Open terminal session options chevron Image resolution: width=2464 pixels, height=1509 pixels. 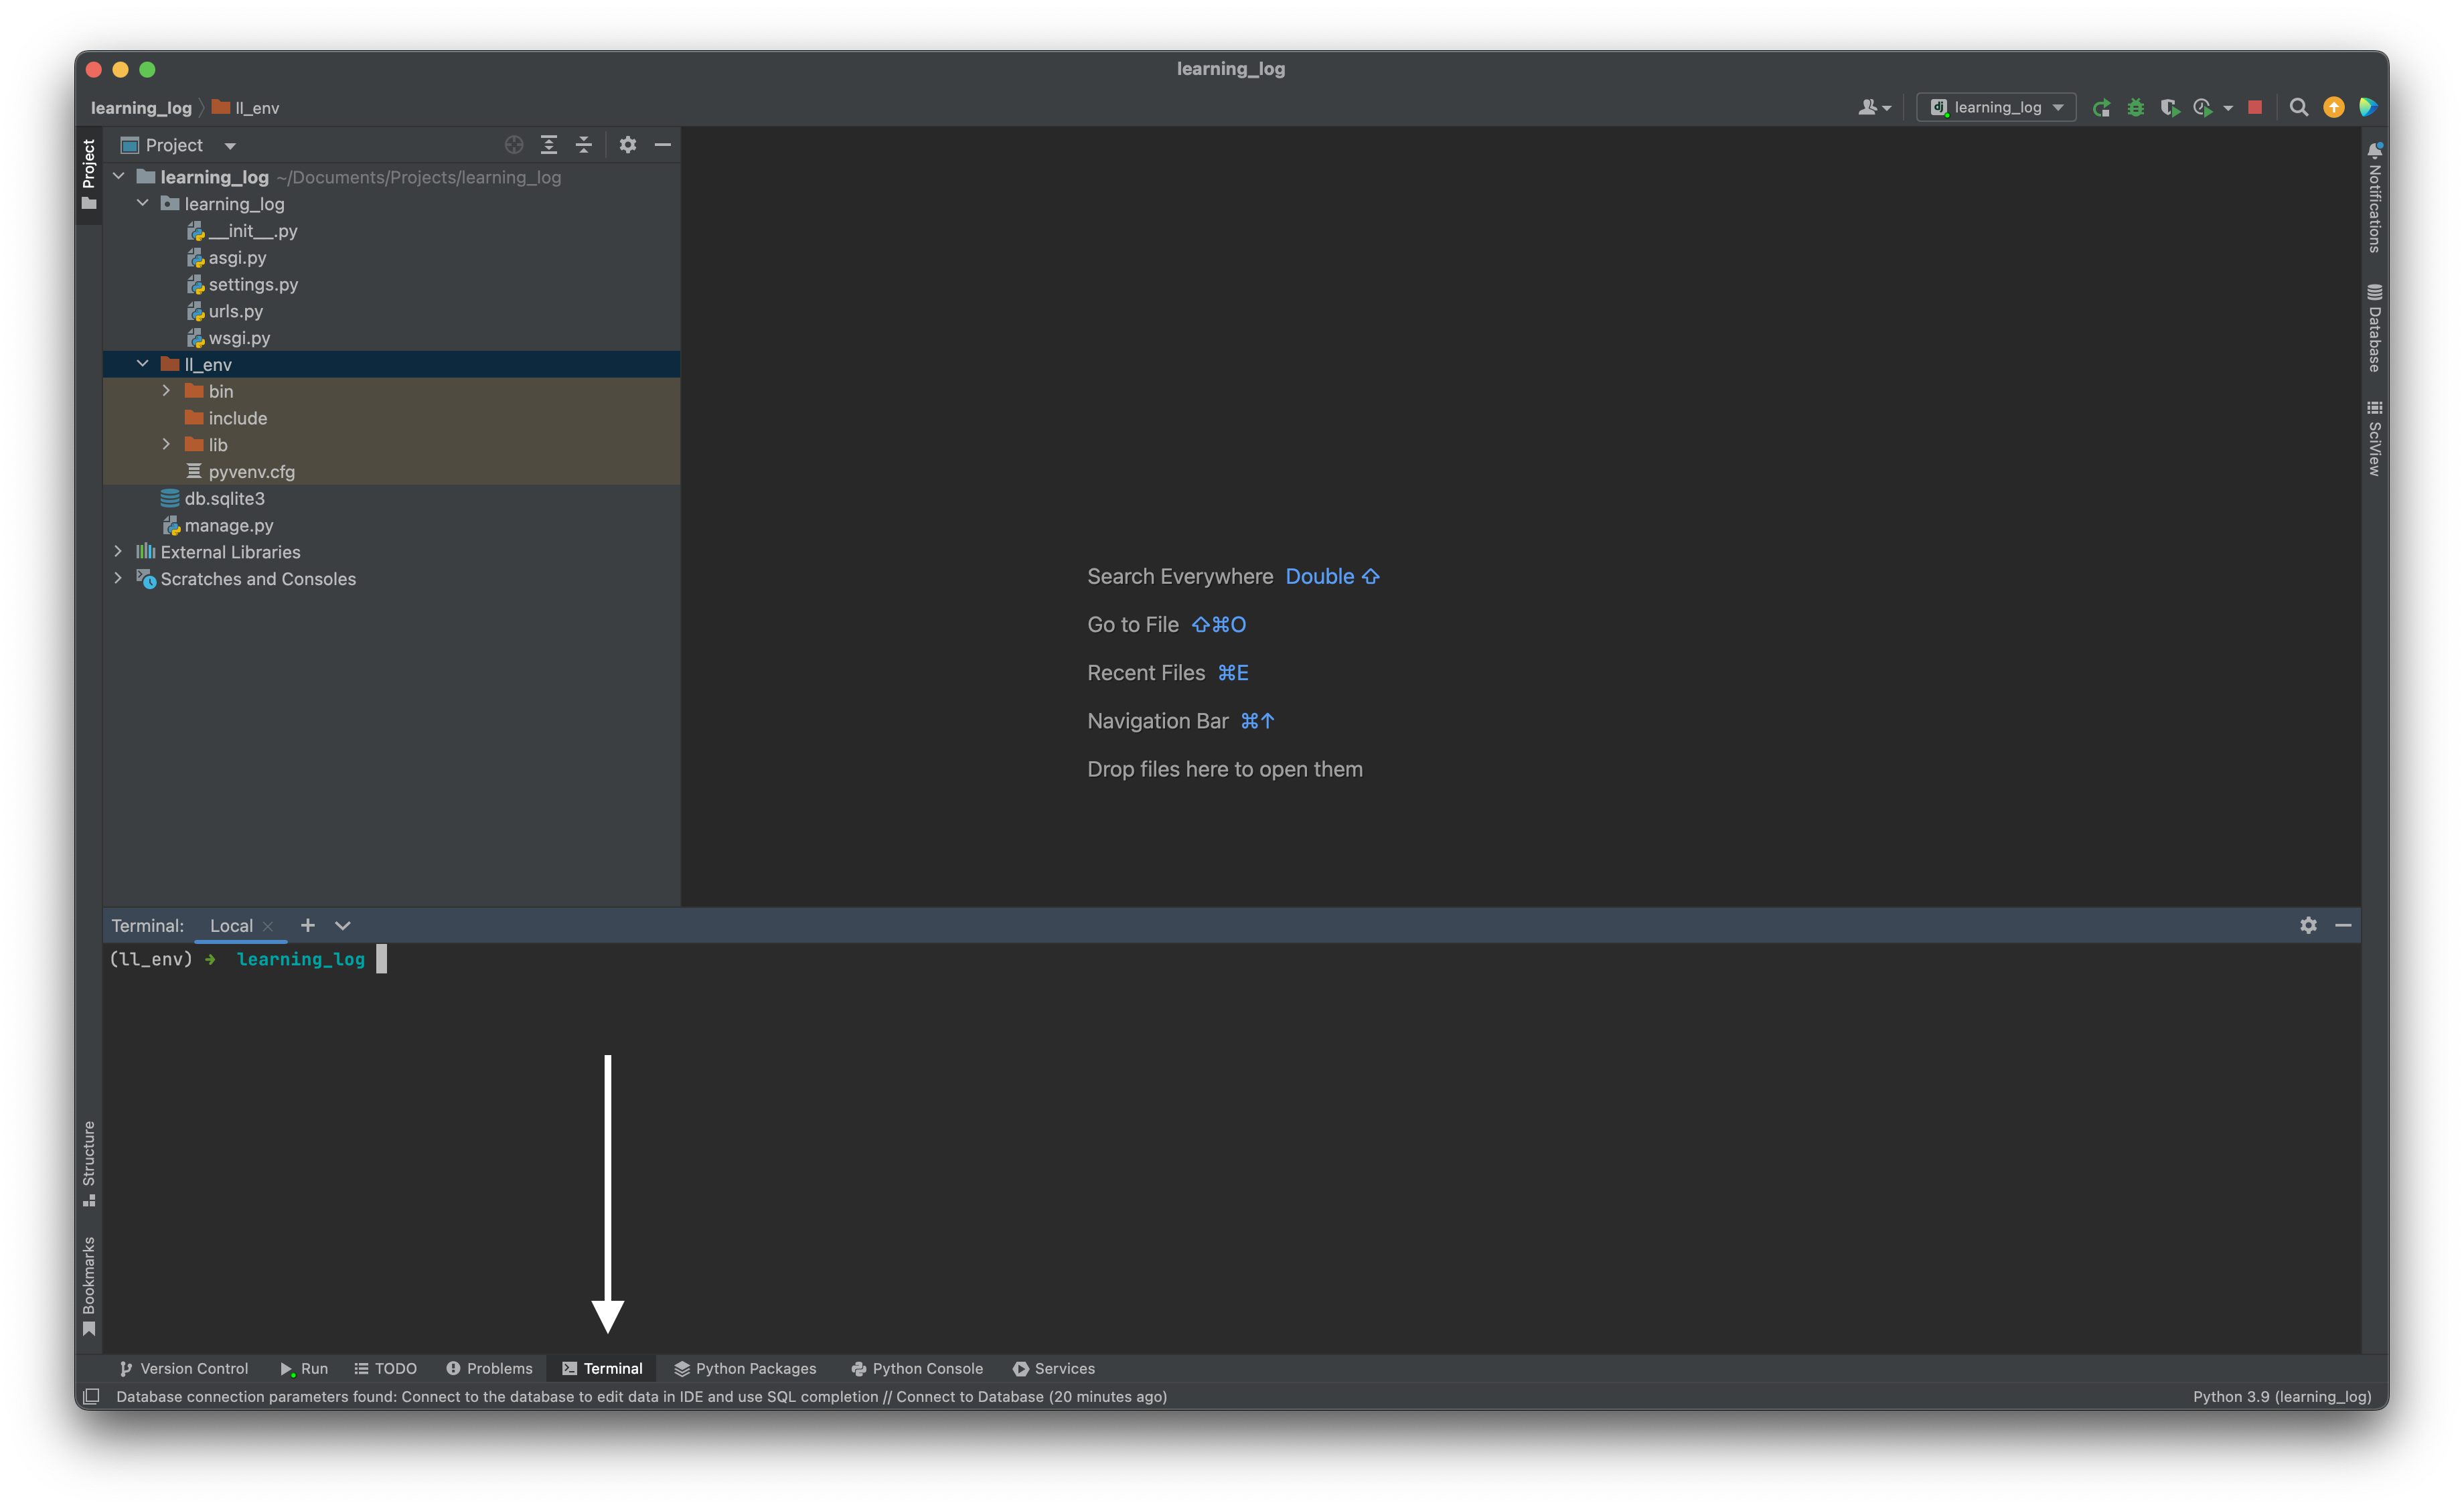point(343,926)
